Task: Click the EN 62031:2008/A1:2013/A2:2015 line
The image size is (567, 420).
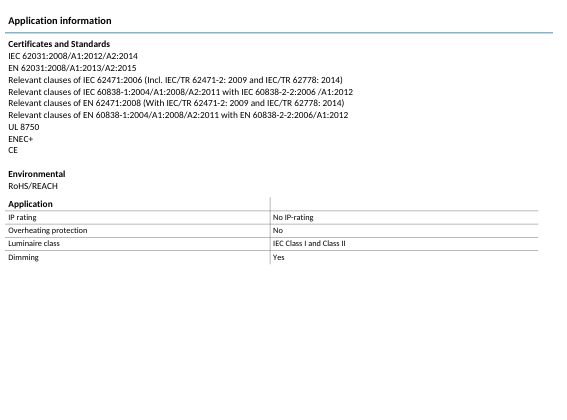Action: [x=72, y=68]
